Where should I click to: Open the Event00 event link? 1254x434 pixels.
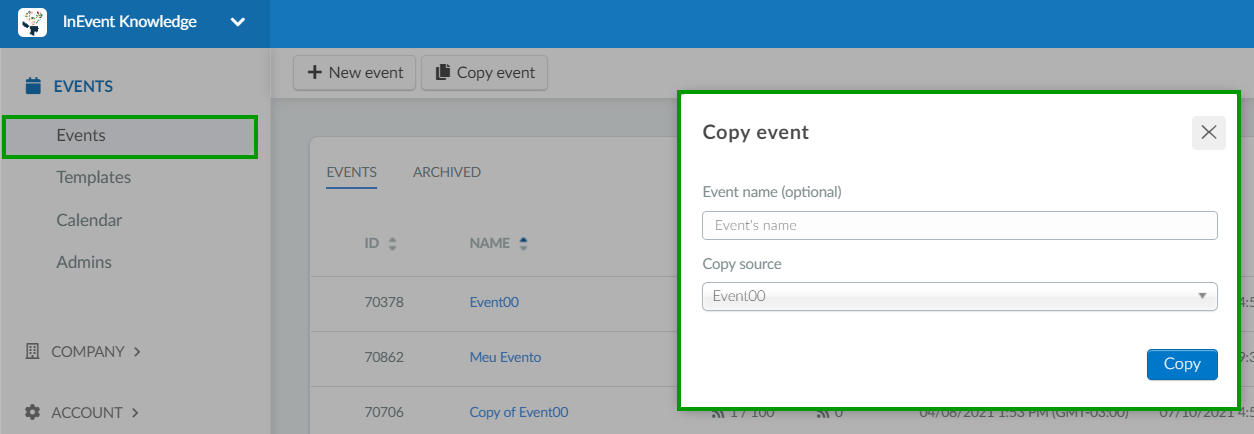pos(494,302)
